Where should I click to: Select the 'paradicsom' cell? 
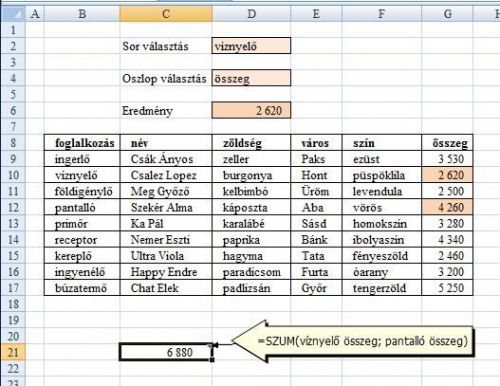(251, 272)
